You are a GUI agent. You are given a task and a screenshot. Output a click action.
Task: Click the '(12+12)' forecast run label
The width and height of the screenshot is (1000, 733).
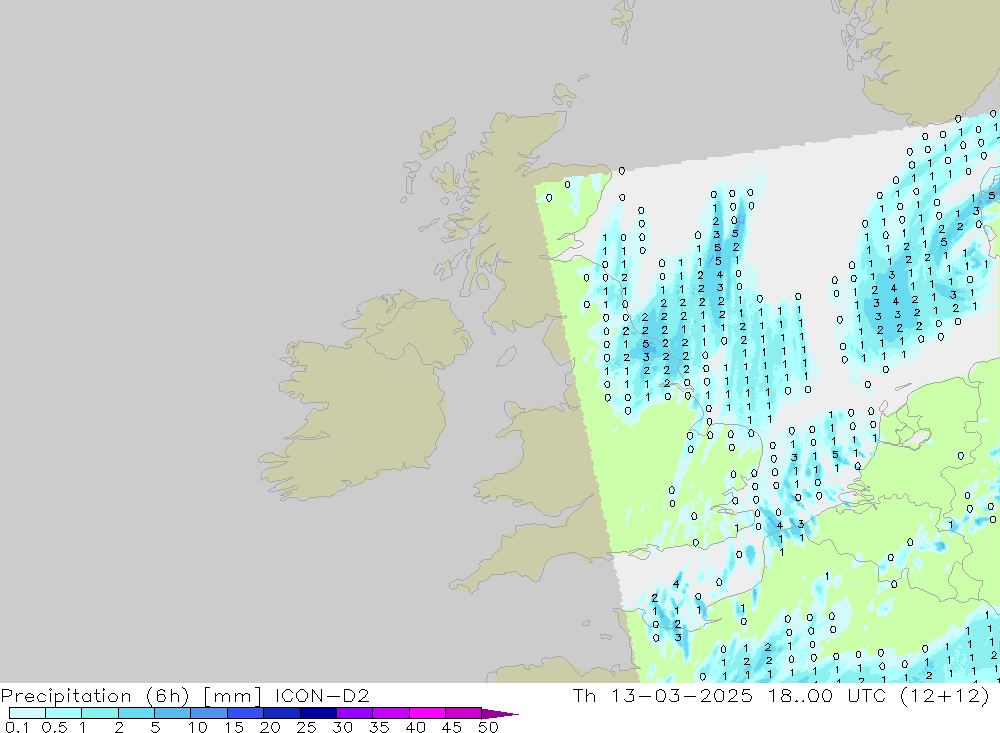[x=945, y=695]
